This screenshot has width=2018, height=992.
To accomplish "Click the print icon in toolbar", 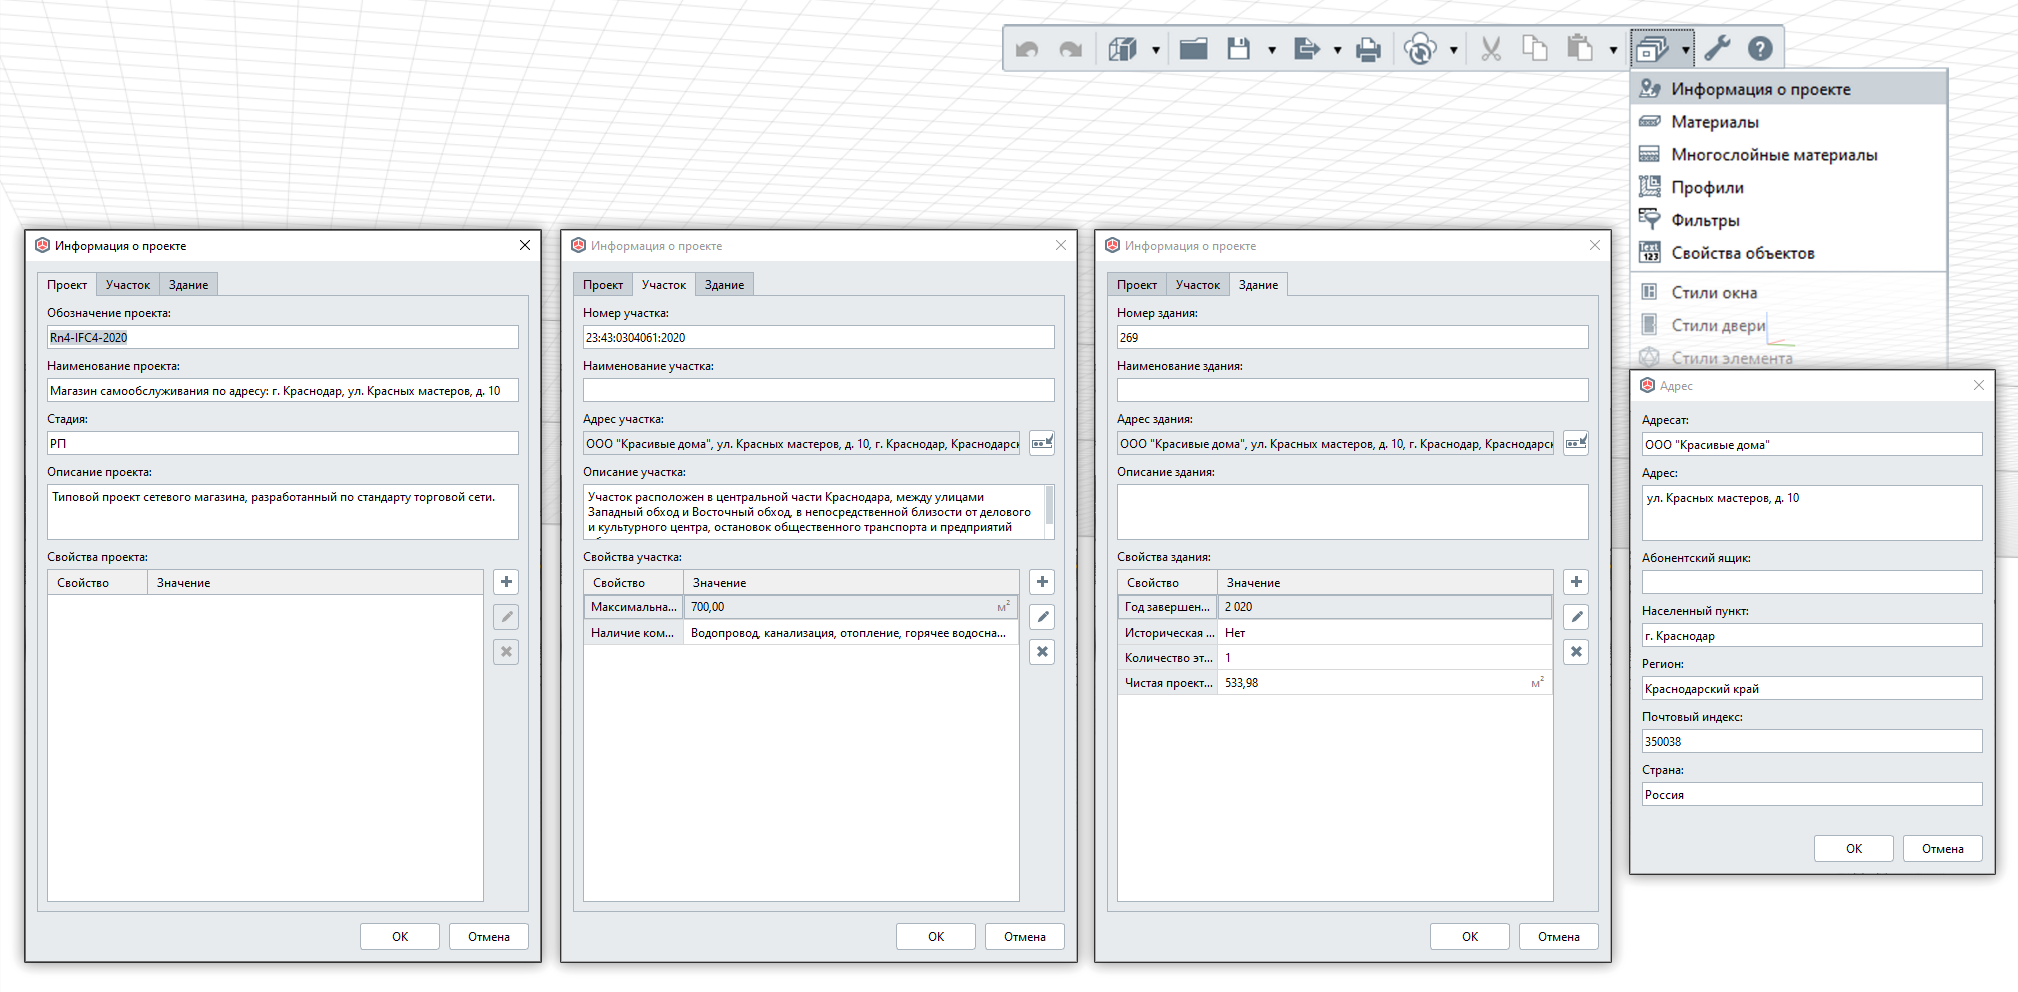I will click(1368, 49).
